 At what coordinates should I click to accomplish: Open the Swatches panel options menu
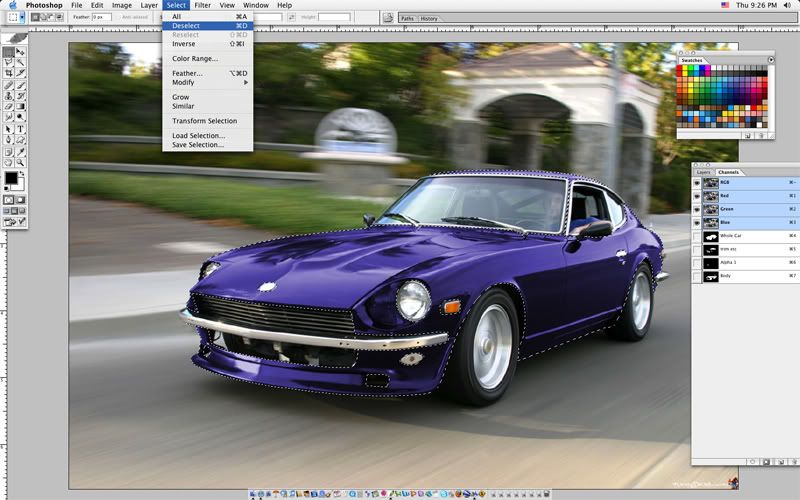coord(771,60)
